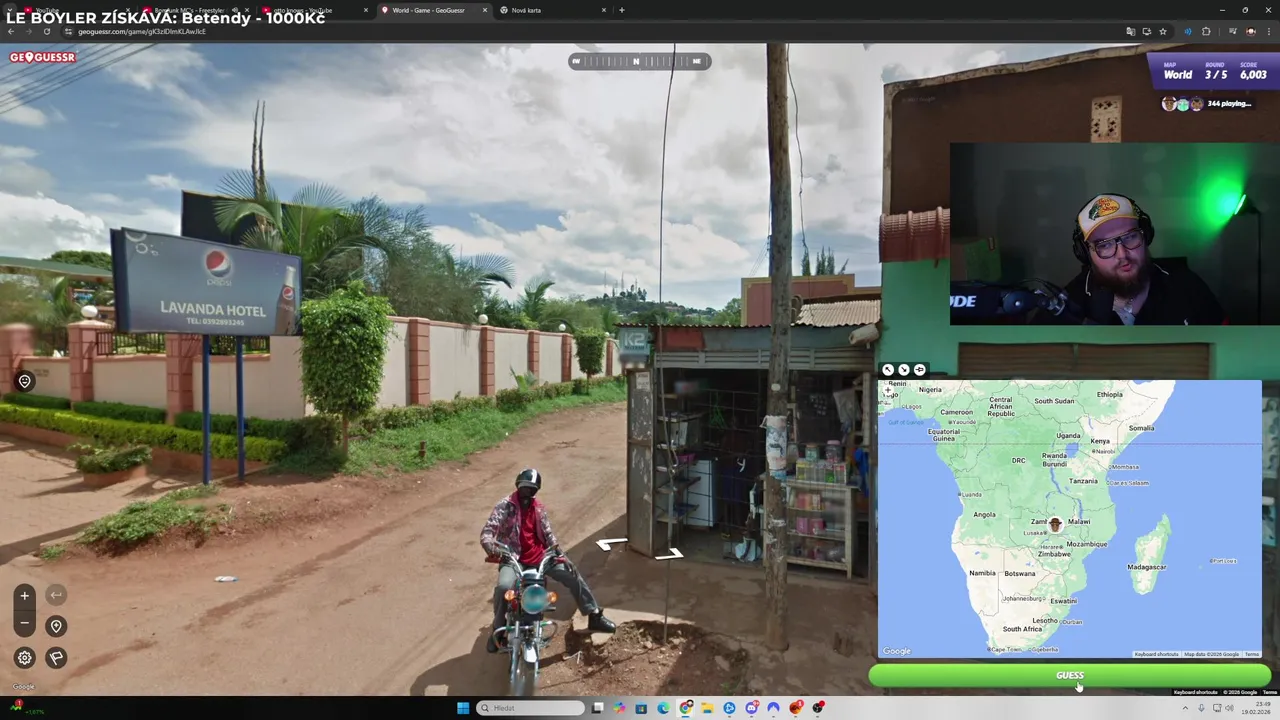The image size is (1280, 720).
Task: Open a new browser tab
Action: [x=621, y=10]
